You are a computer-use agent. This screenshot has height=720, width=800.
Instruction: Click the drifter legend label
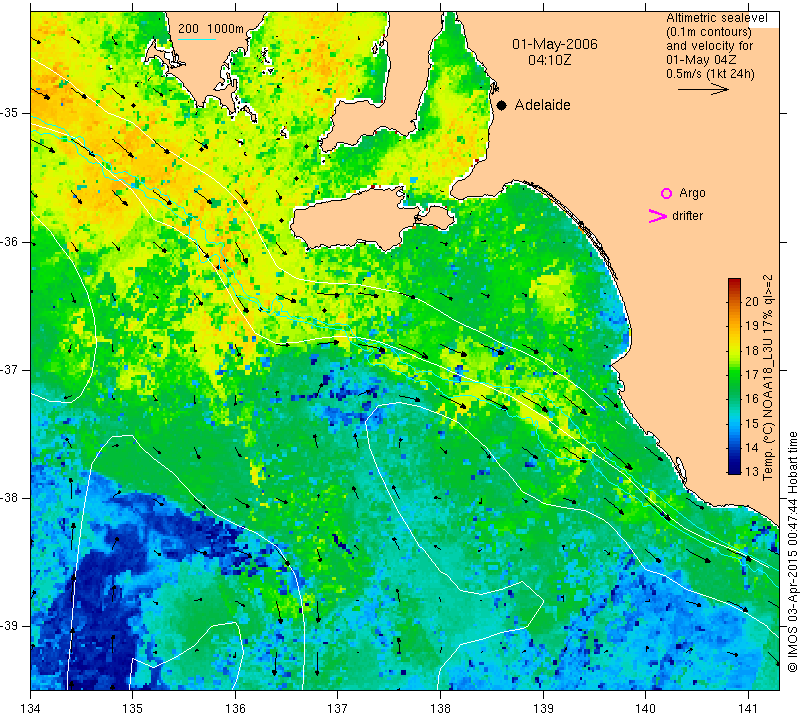[687, 216]
